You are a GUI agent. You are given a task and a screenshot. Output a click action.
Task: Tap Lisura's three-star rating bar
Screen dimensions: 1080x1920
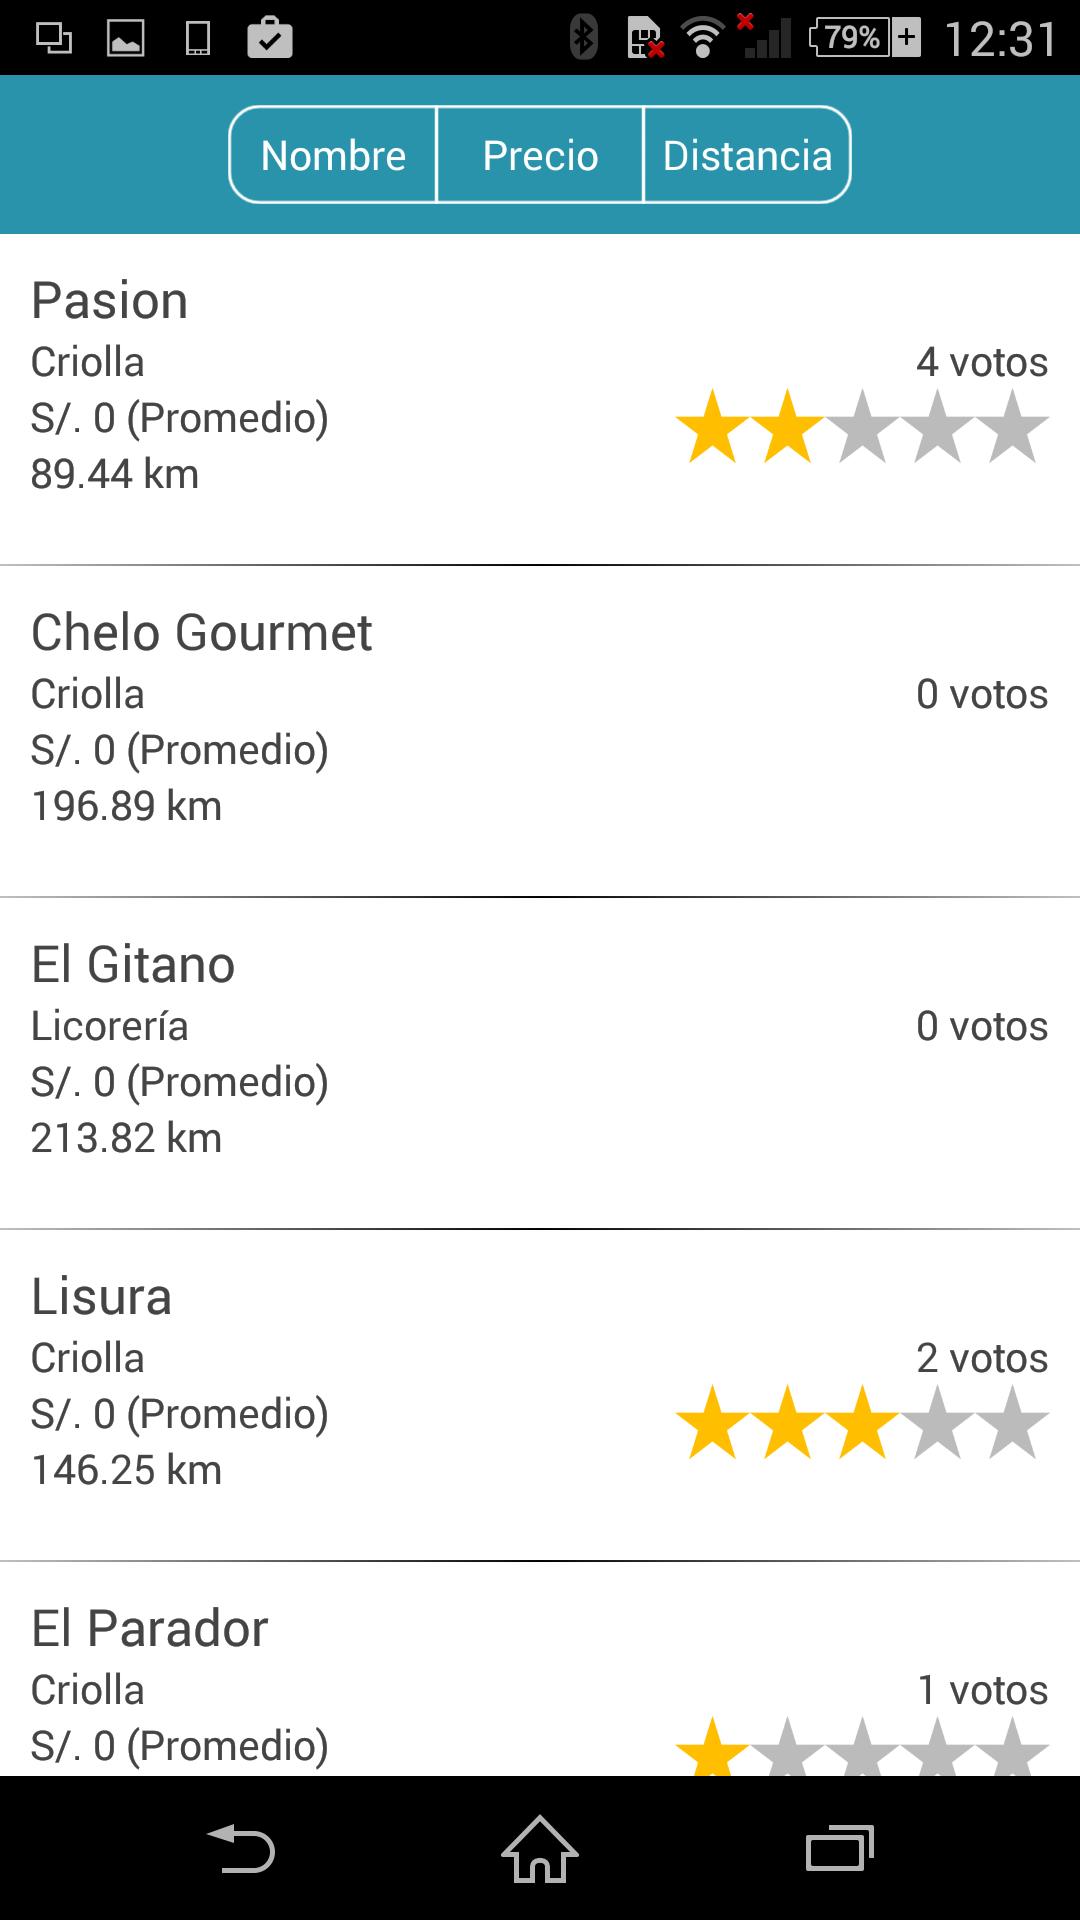[x=862, y=1422]
